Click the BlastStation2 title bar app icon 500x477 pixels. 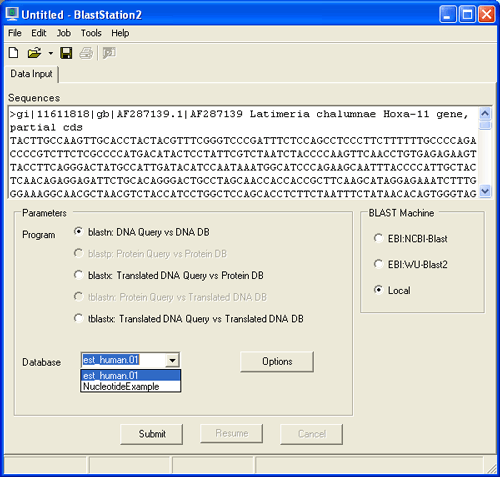pyautogui.click(x=12, y=14)
